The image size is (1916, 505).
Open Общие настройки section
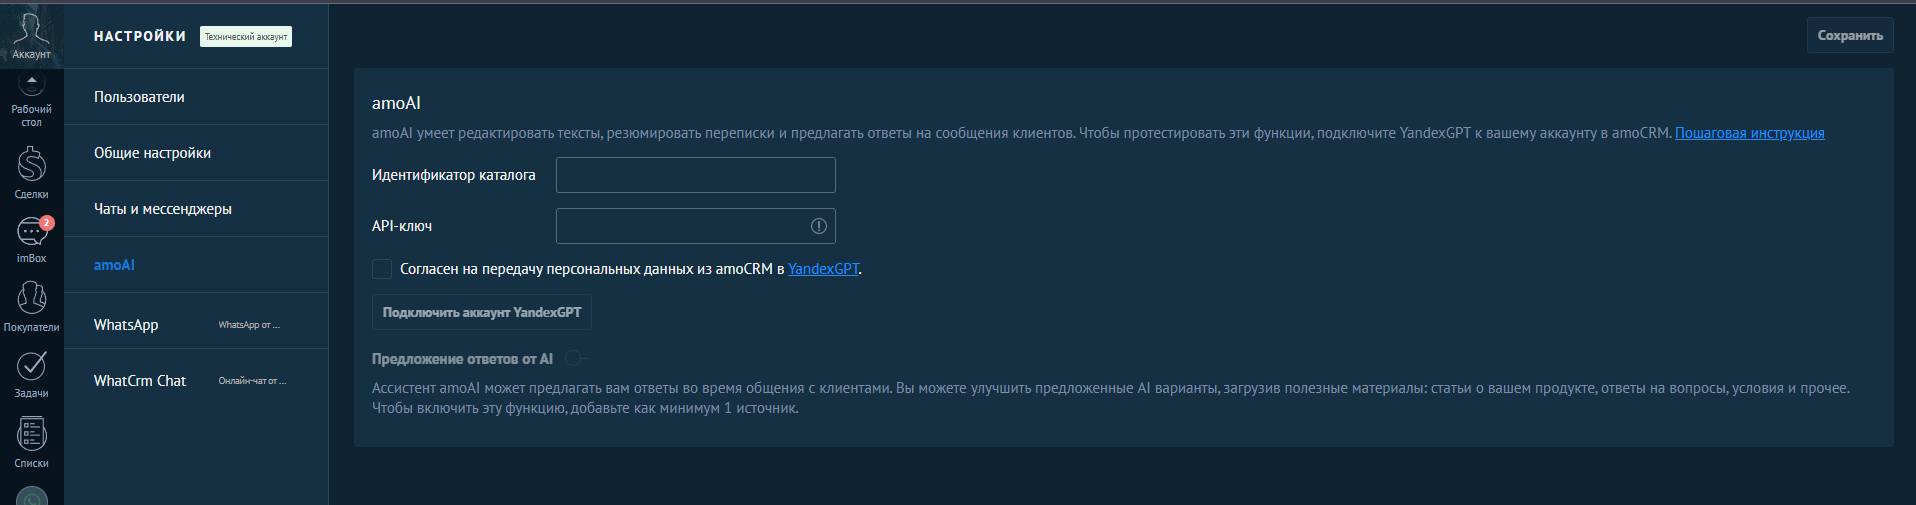pyautogui.click(x=196, y=153)
